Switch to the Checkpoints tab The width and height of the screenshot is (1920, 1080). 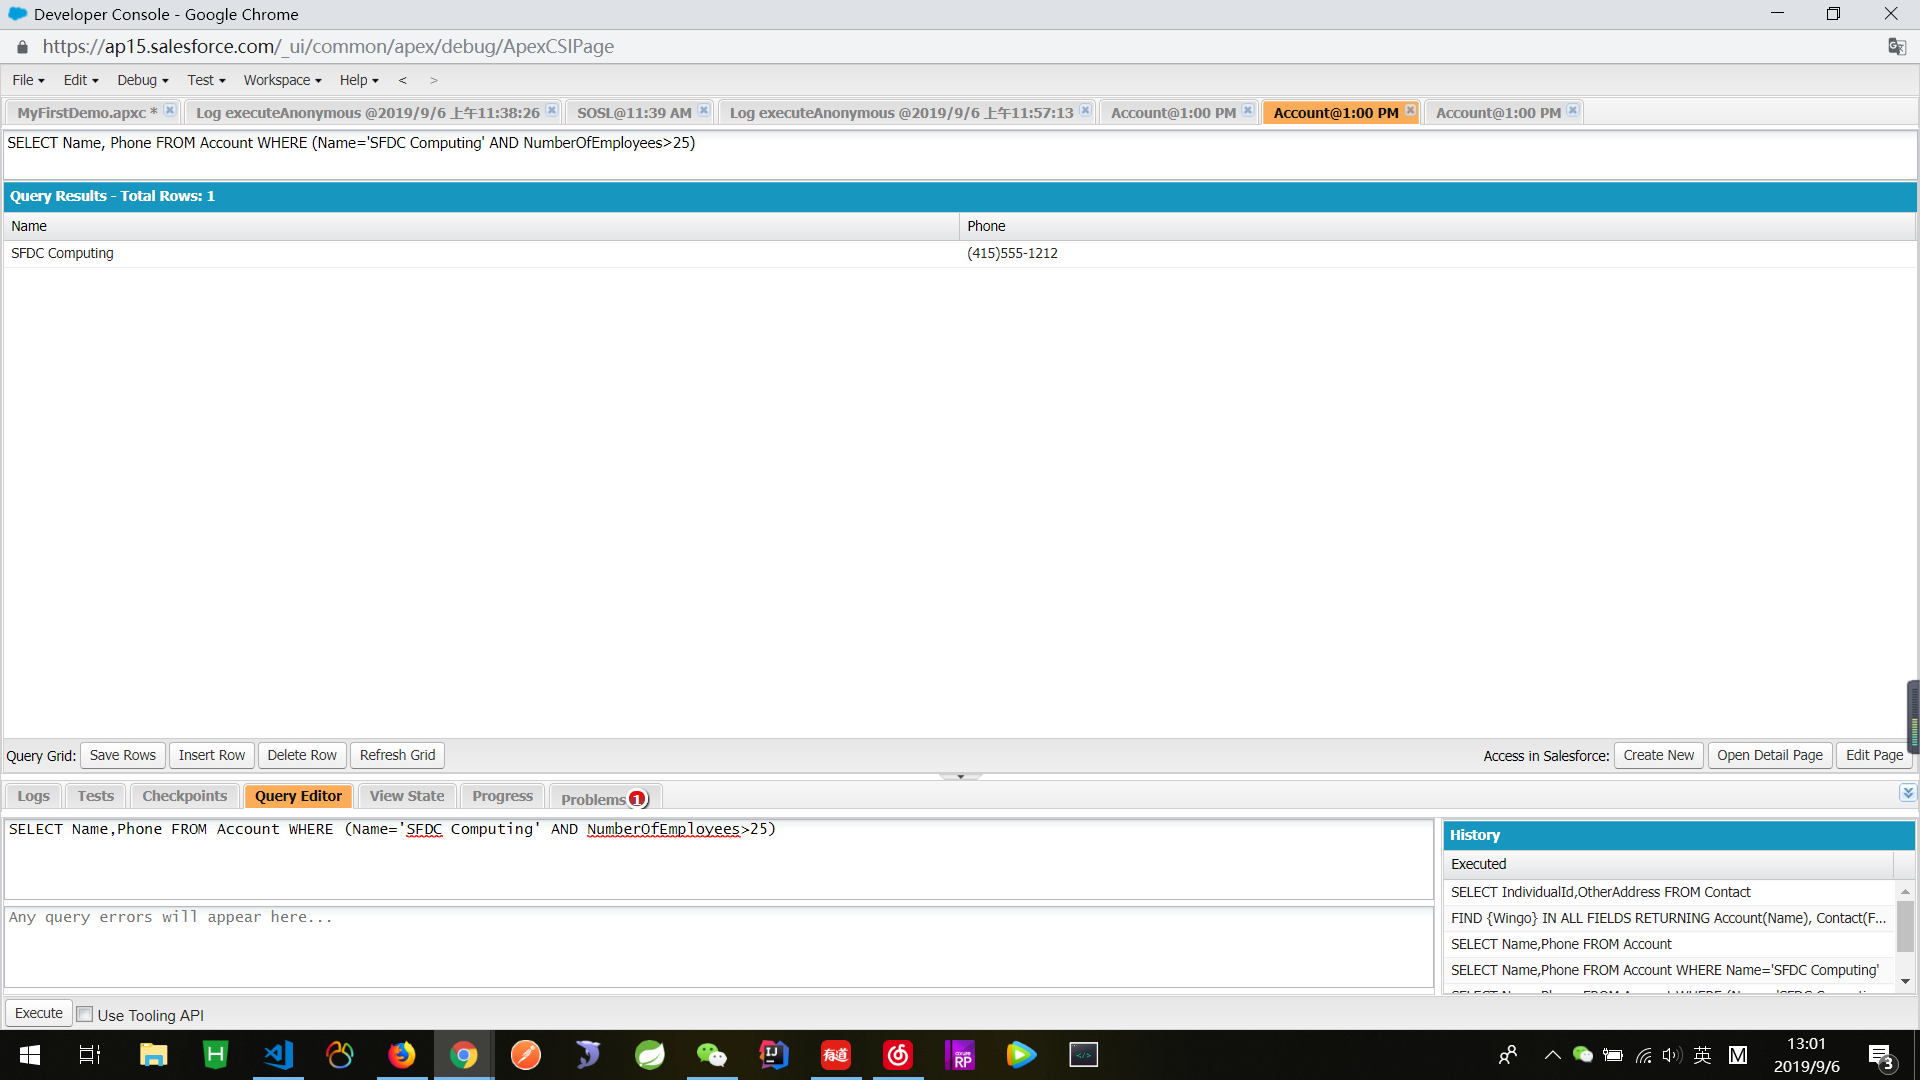pos(183,795)
